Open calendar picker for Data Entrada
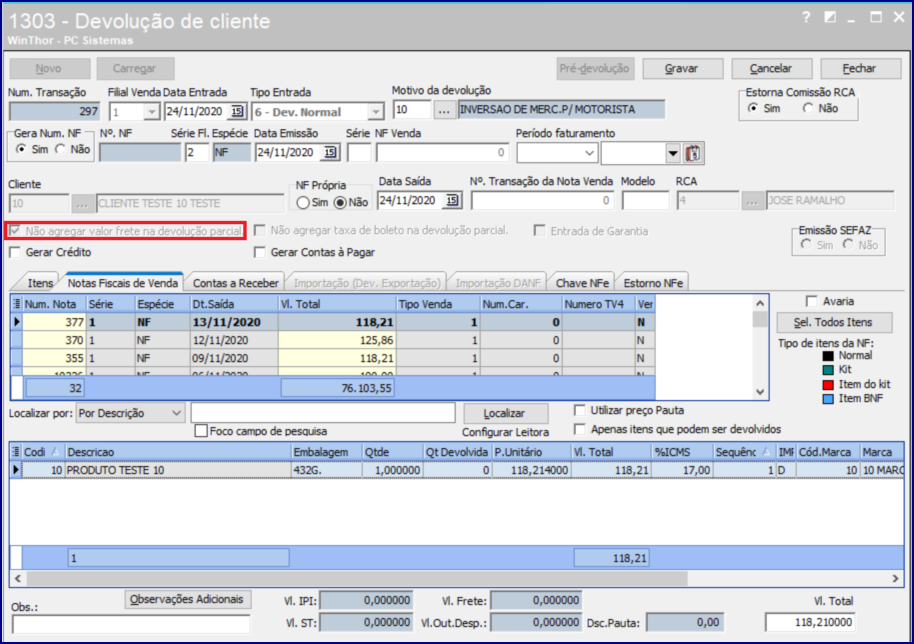Image resolution: width=914 pixels, height=644 pixels. coord(237,111)
